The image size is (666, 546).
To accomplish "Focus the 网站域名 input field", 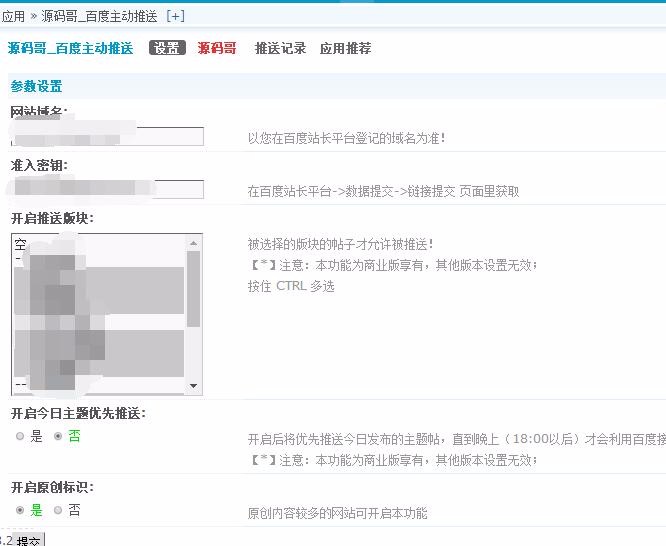I will click(x=107, y=136).
